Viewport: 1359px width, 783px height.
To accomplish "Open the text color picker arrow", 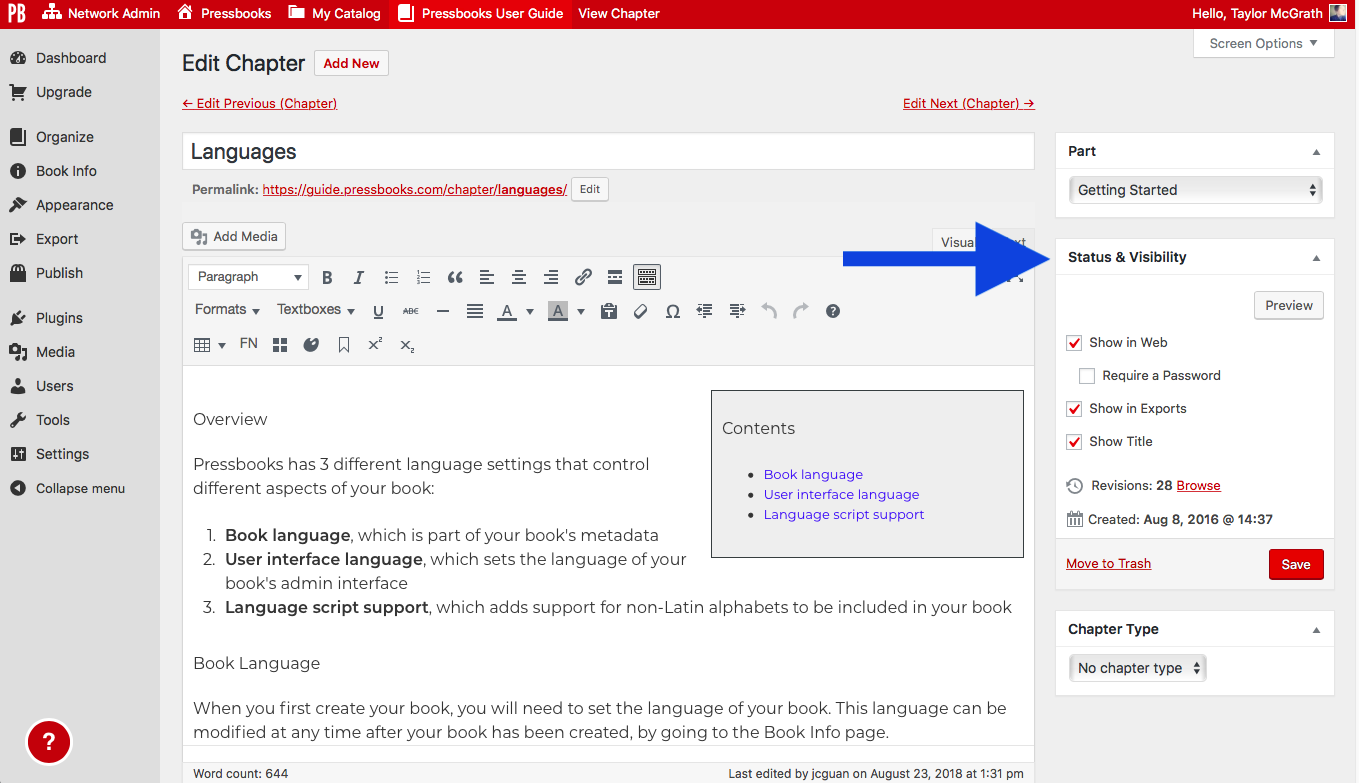I will pyautogui.click(x=530, y=311).
